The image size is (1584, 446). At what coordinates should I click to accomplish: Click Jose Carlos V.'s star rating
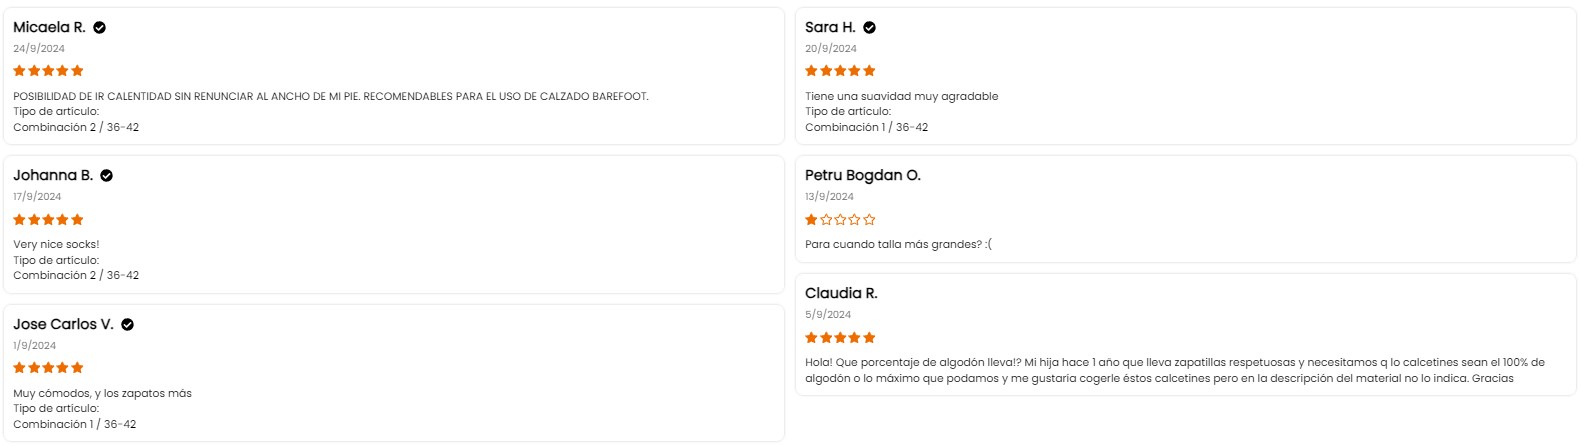pos(48,368)
